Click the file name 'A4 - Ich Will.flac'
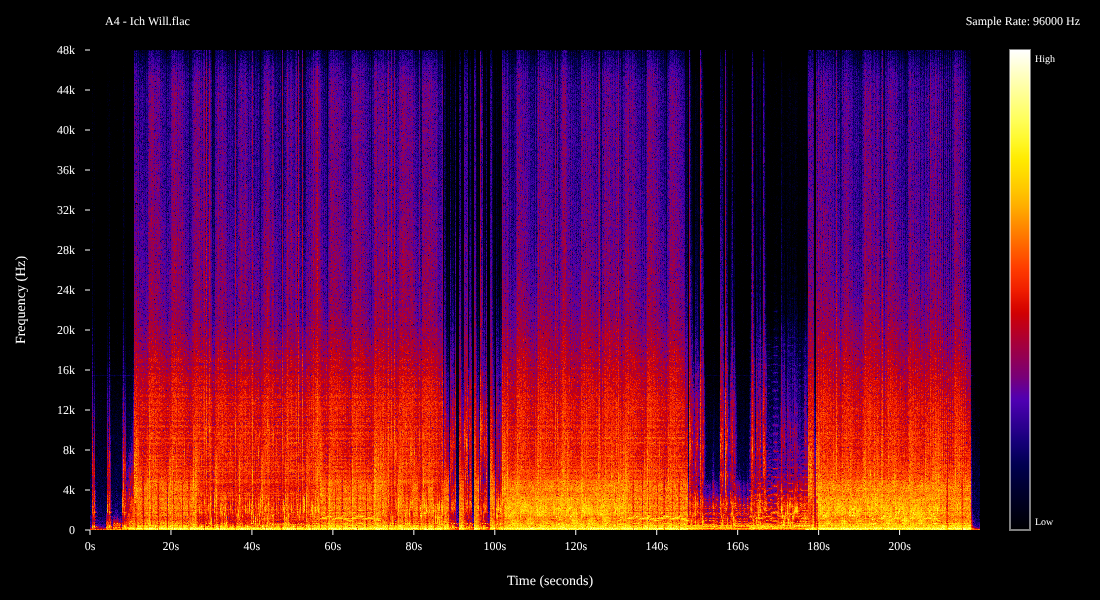Screen dimensions: 1100x600 [147, 21]
